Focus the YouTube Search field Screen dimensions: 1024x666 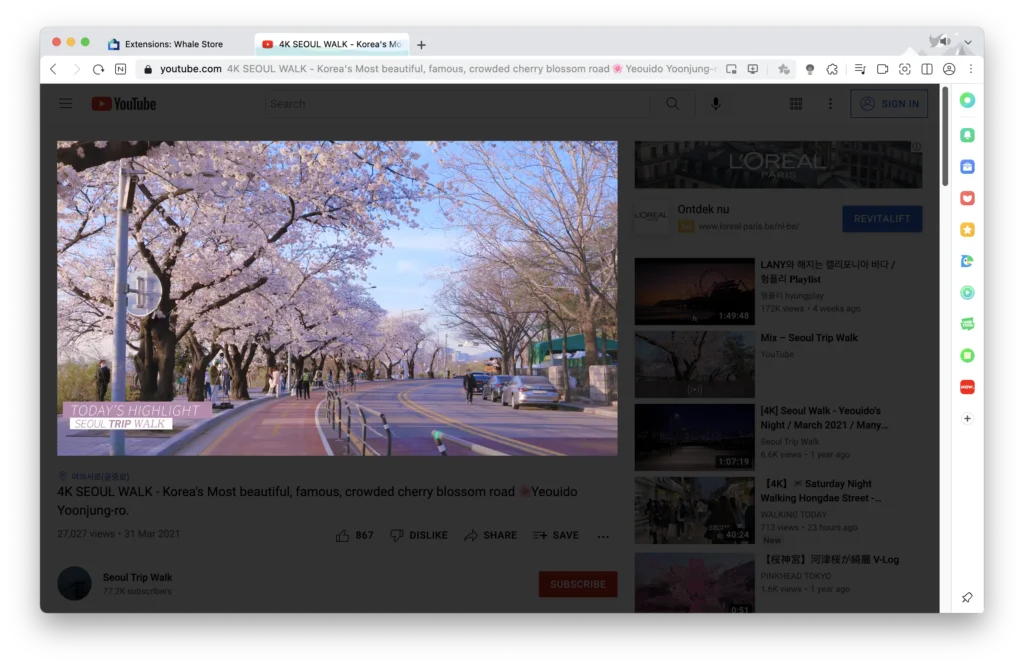tap(457, 104)
